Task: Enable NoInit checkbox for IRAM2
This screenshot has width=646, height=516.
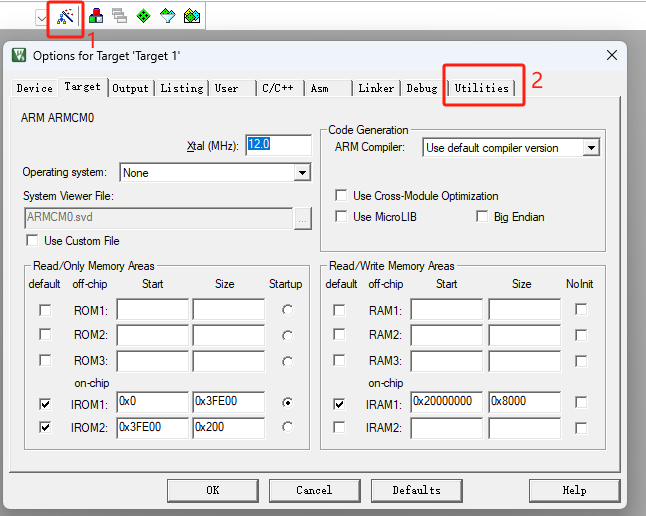Action: (581, 428)
